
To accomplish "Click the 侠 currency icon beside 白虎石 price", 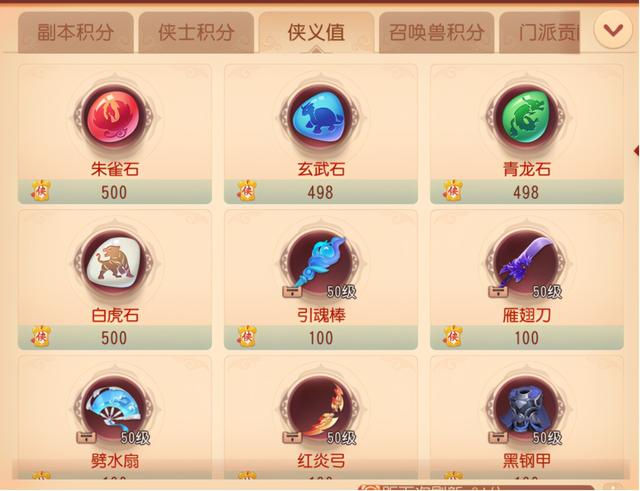I will click(x=41, y=337).
